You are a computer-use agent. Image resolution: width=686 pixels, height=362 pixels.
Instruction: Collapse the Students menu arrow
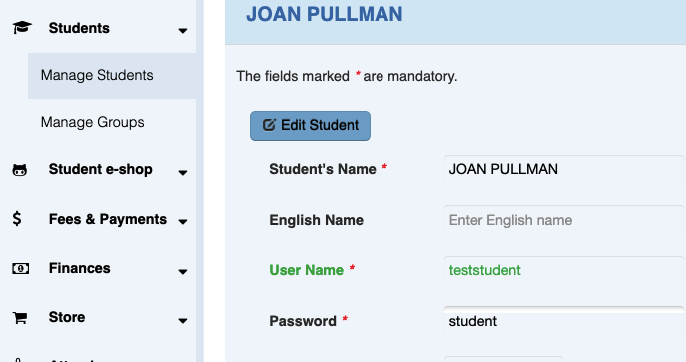[x=183, y=31]
